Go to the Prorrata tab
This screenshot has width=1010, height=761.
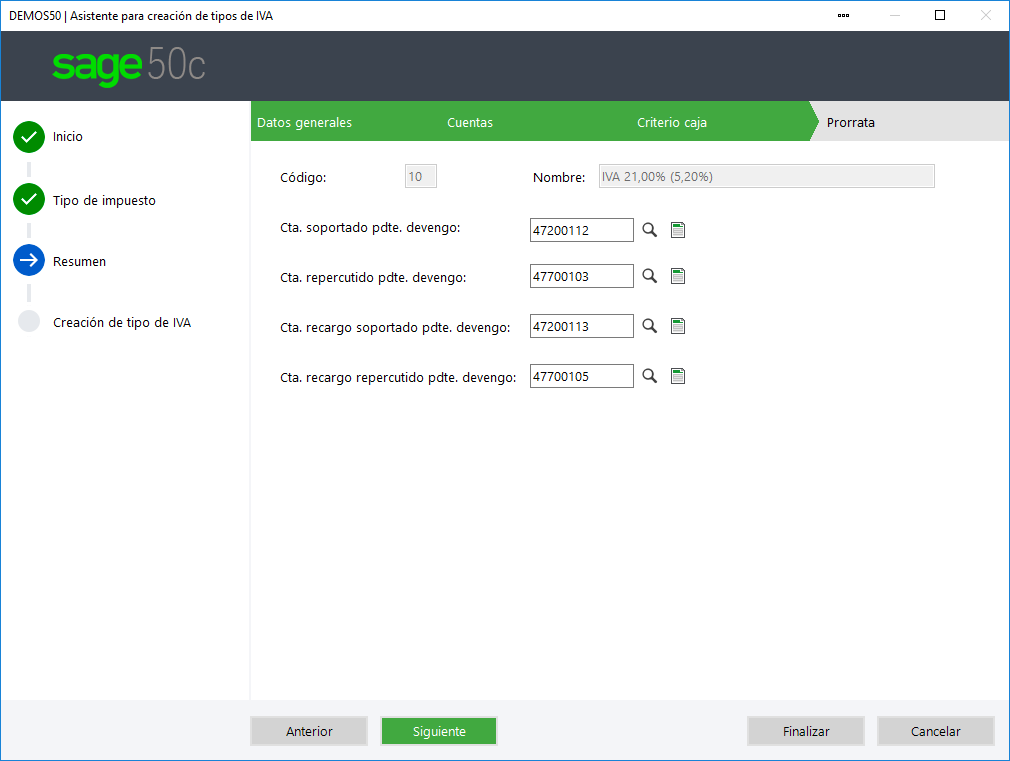(850, 122)
